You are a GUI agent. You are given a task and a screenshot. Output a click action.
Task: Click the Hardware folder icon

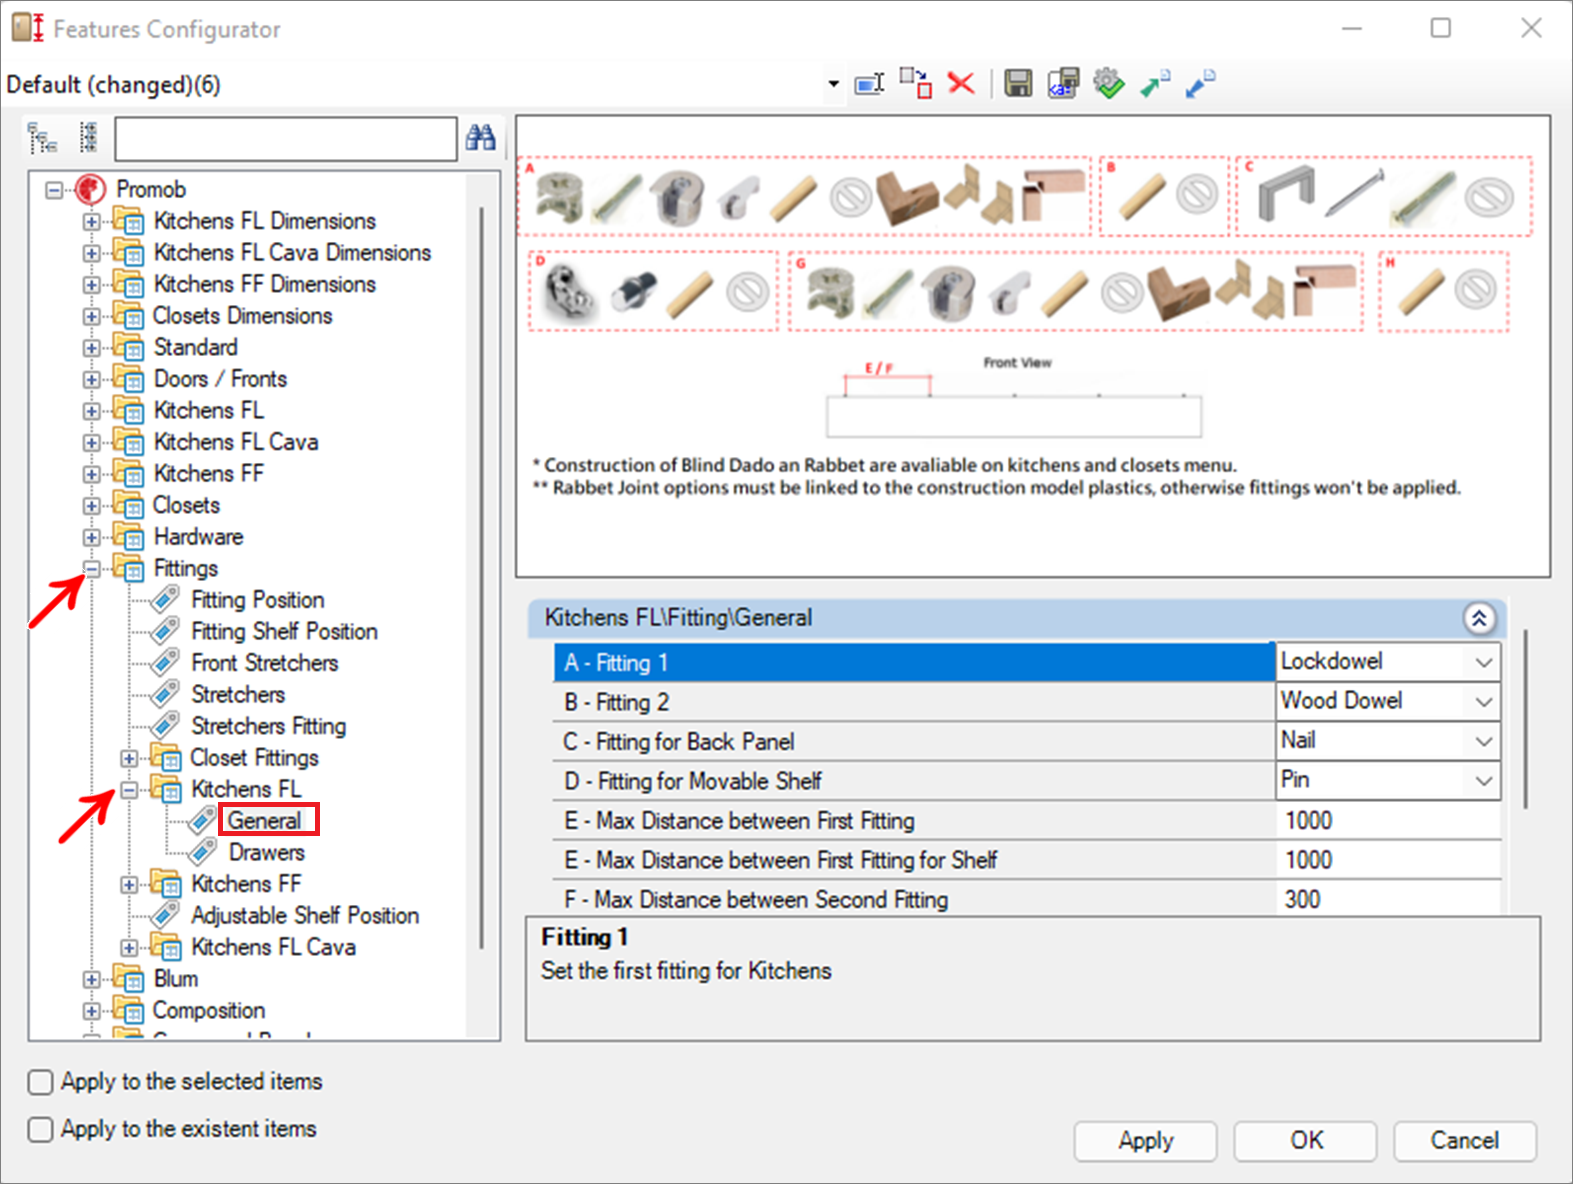click(128, 537)
